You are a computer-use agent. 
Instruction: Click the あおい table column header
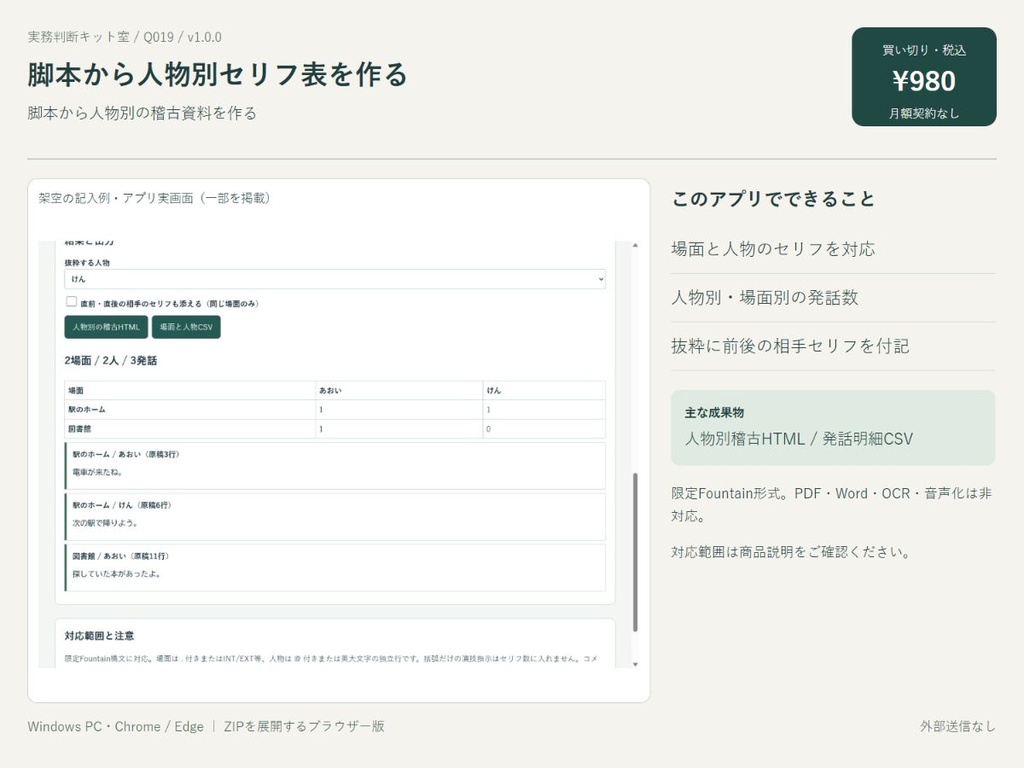tap(399, 390)
